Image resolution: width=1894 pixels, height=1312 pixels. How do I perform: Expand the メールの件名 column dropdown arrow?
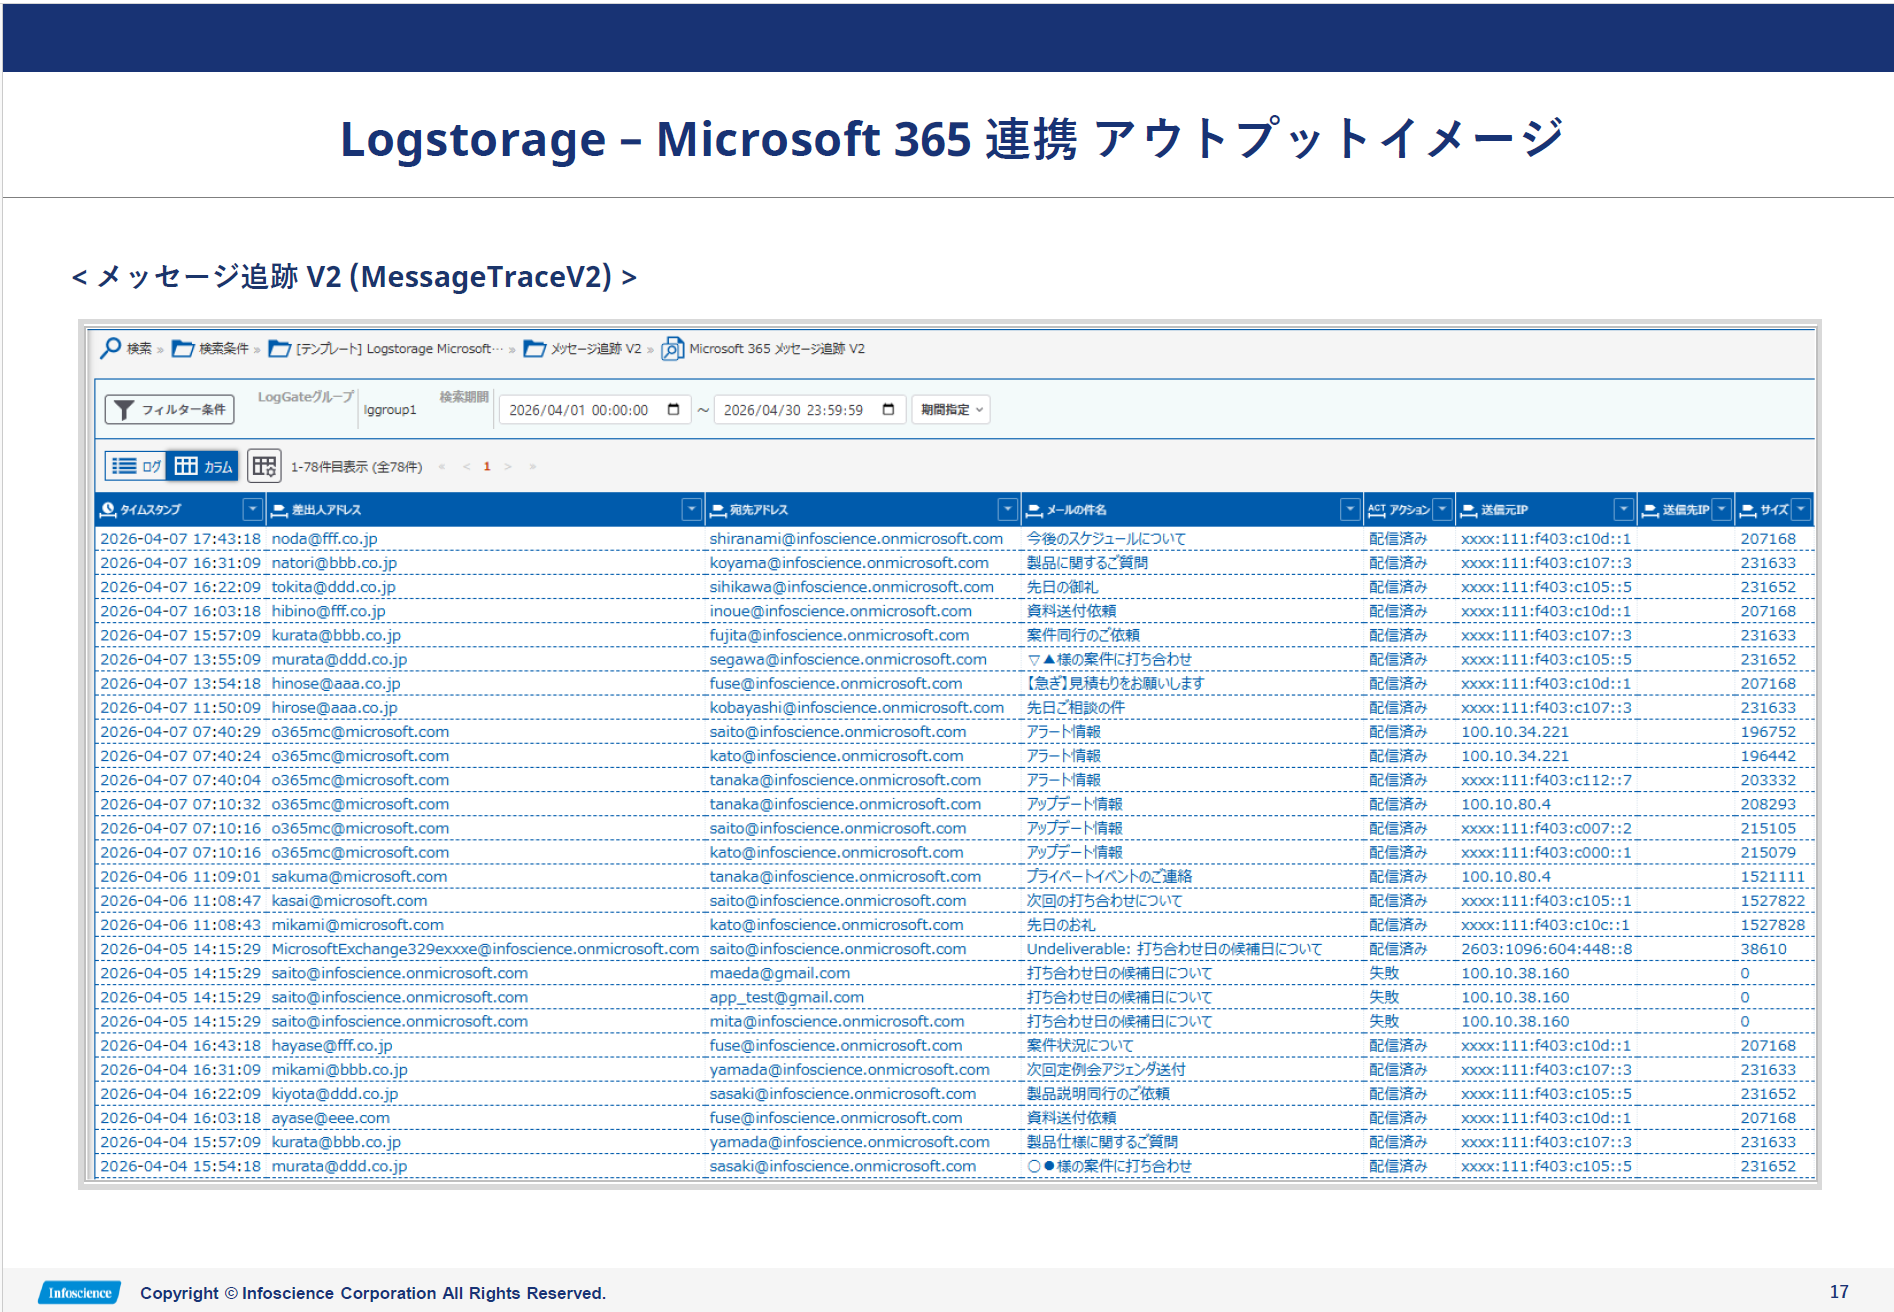point(1350,510)
